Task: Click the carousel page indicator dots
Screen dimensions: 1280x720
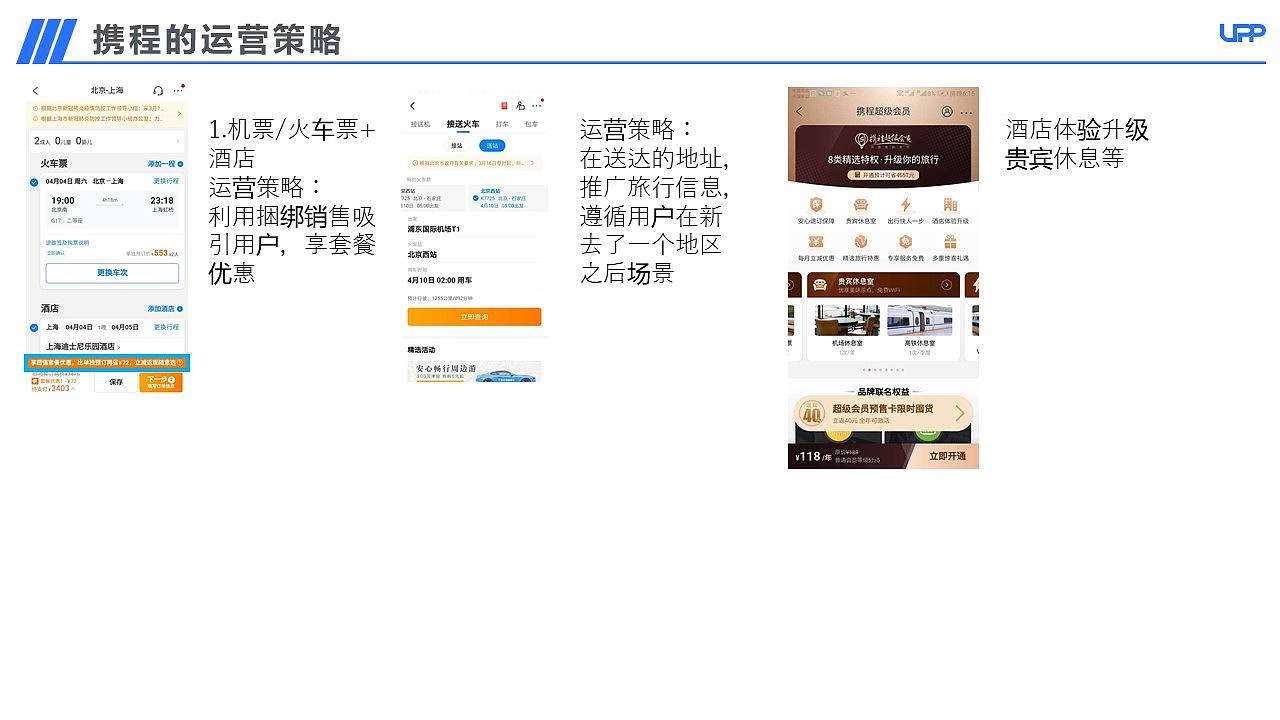Action: pos(883,370)
